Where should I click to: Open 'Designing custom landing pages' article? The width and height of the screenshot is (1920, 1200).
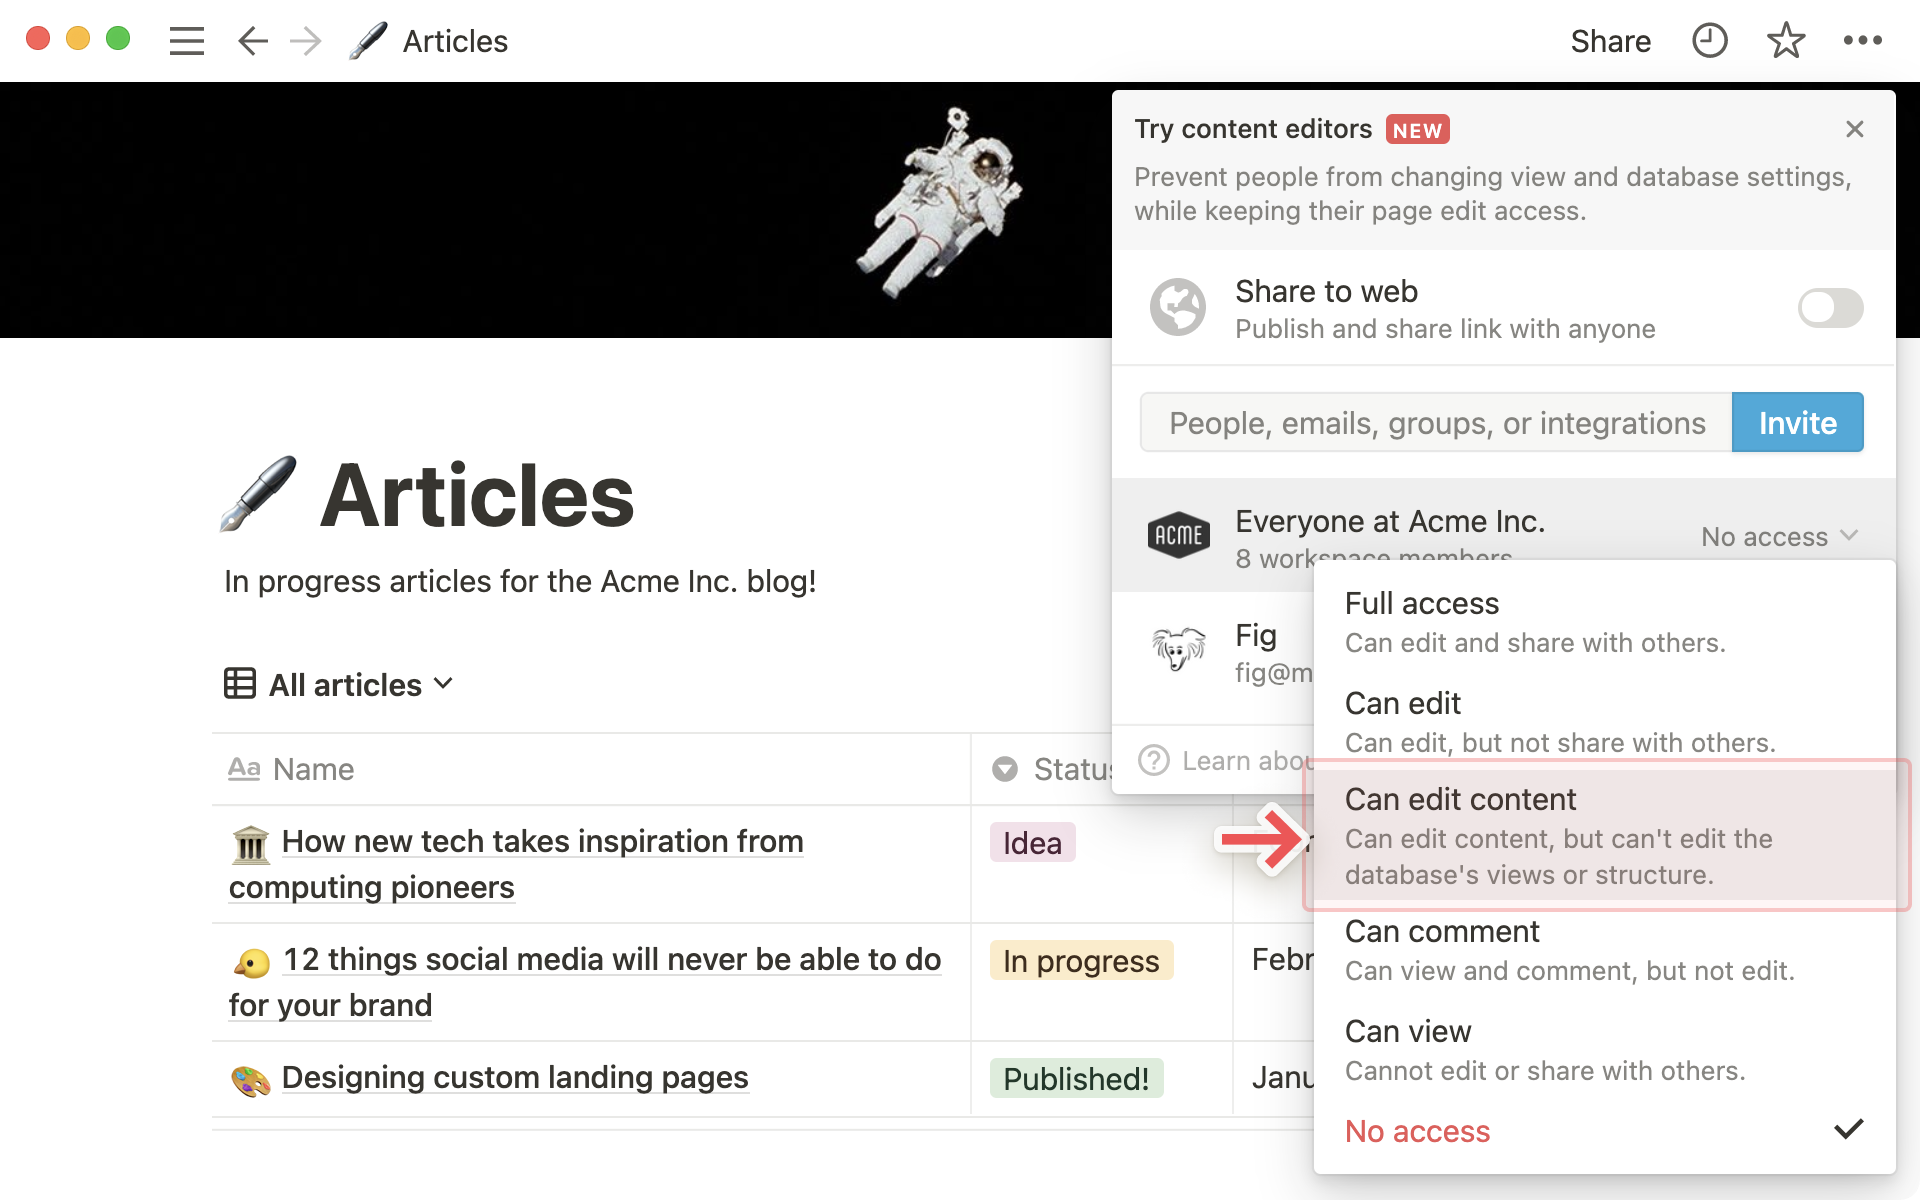513,1077
